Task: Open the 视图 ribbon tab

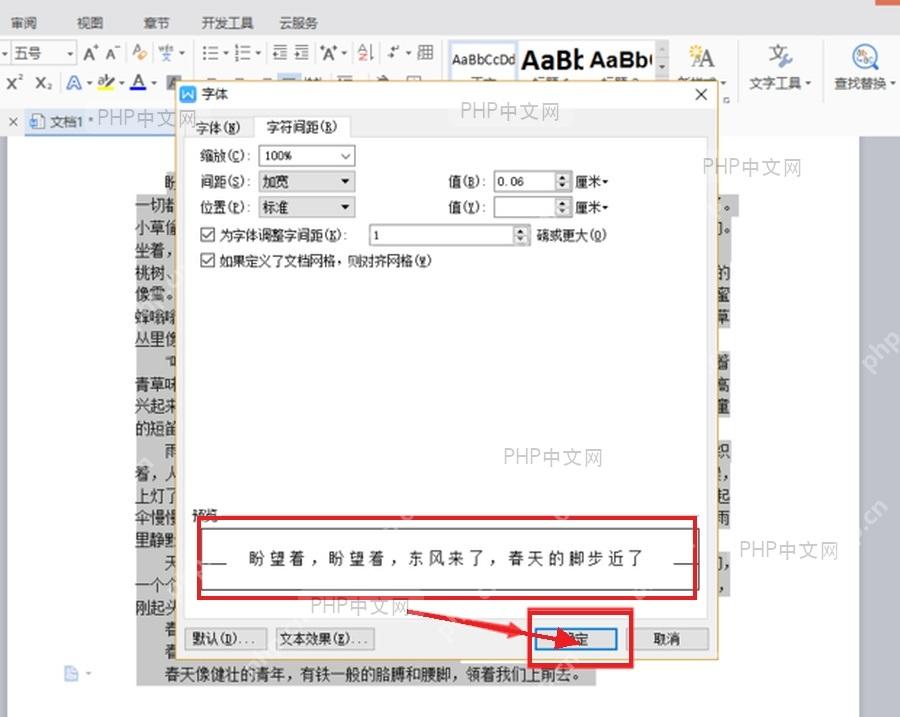Action: 90,23
